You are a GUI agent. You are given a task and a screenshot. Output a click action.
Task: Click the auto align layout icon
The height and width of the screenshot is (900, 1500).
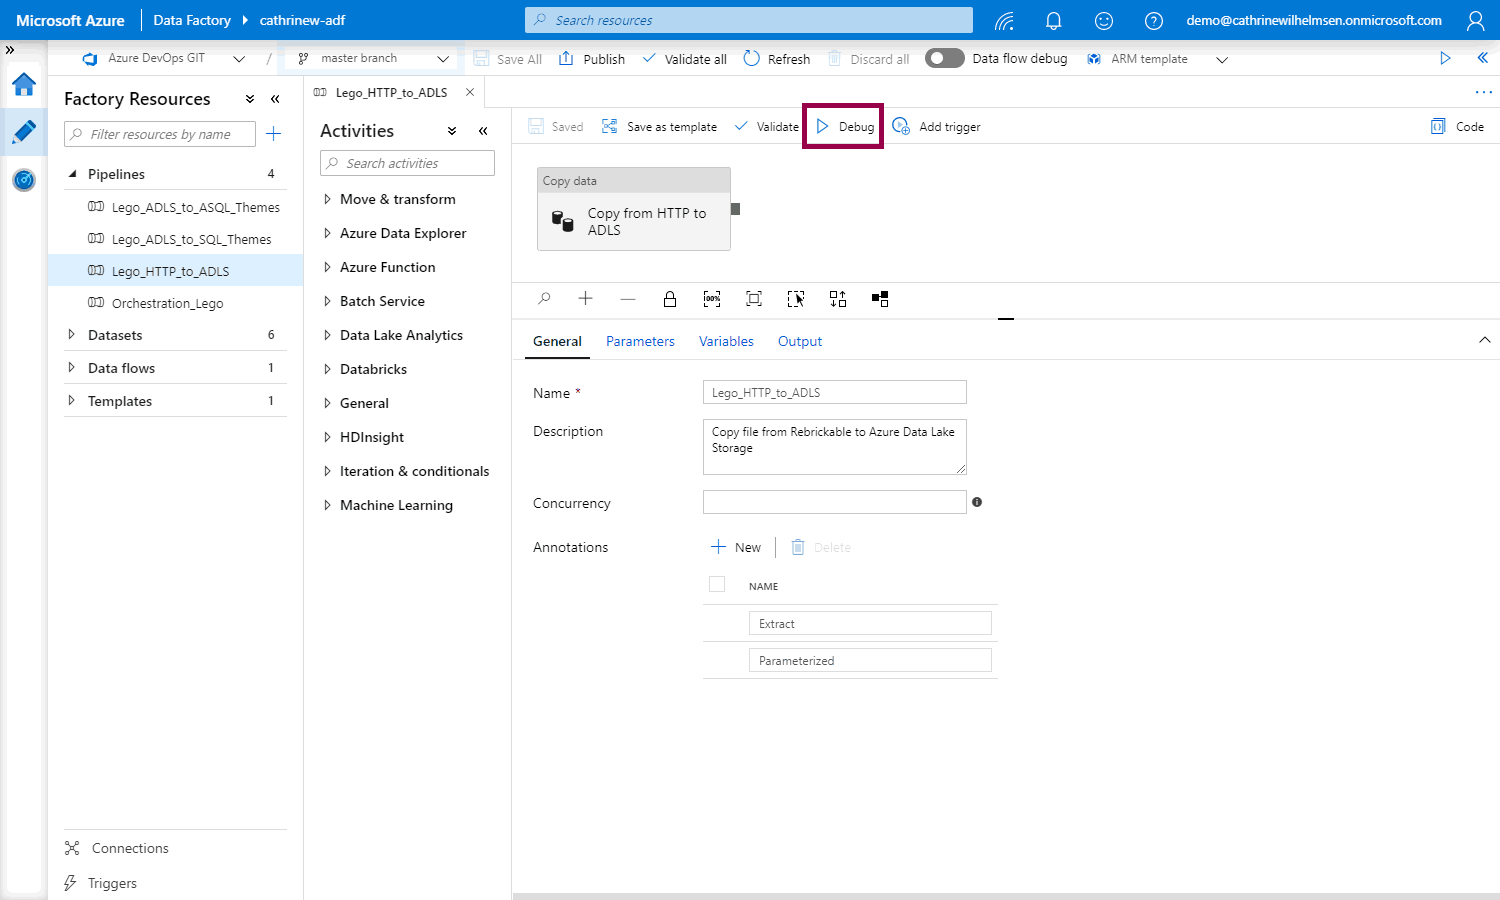click(838, 299)
